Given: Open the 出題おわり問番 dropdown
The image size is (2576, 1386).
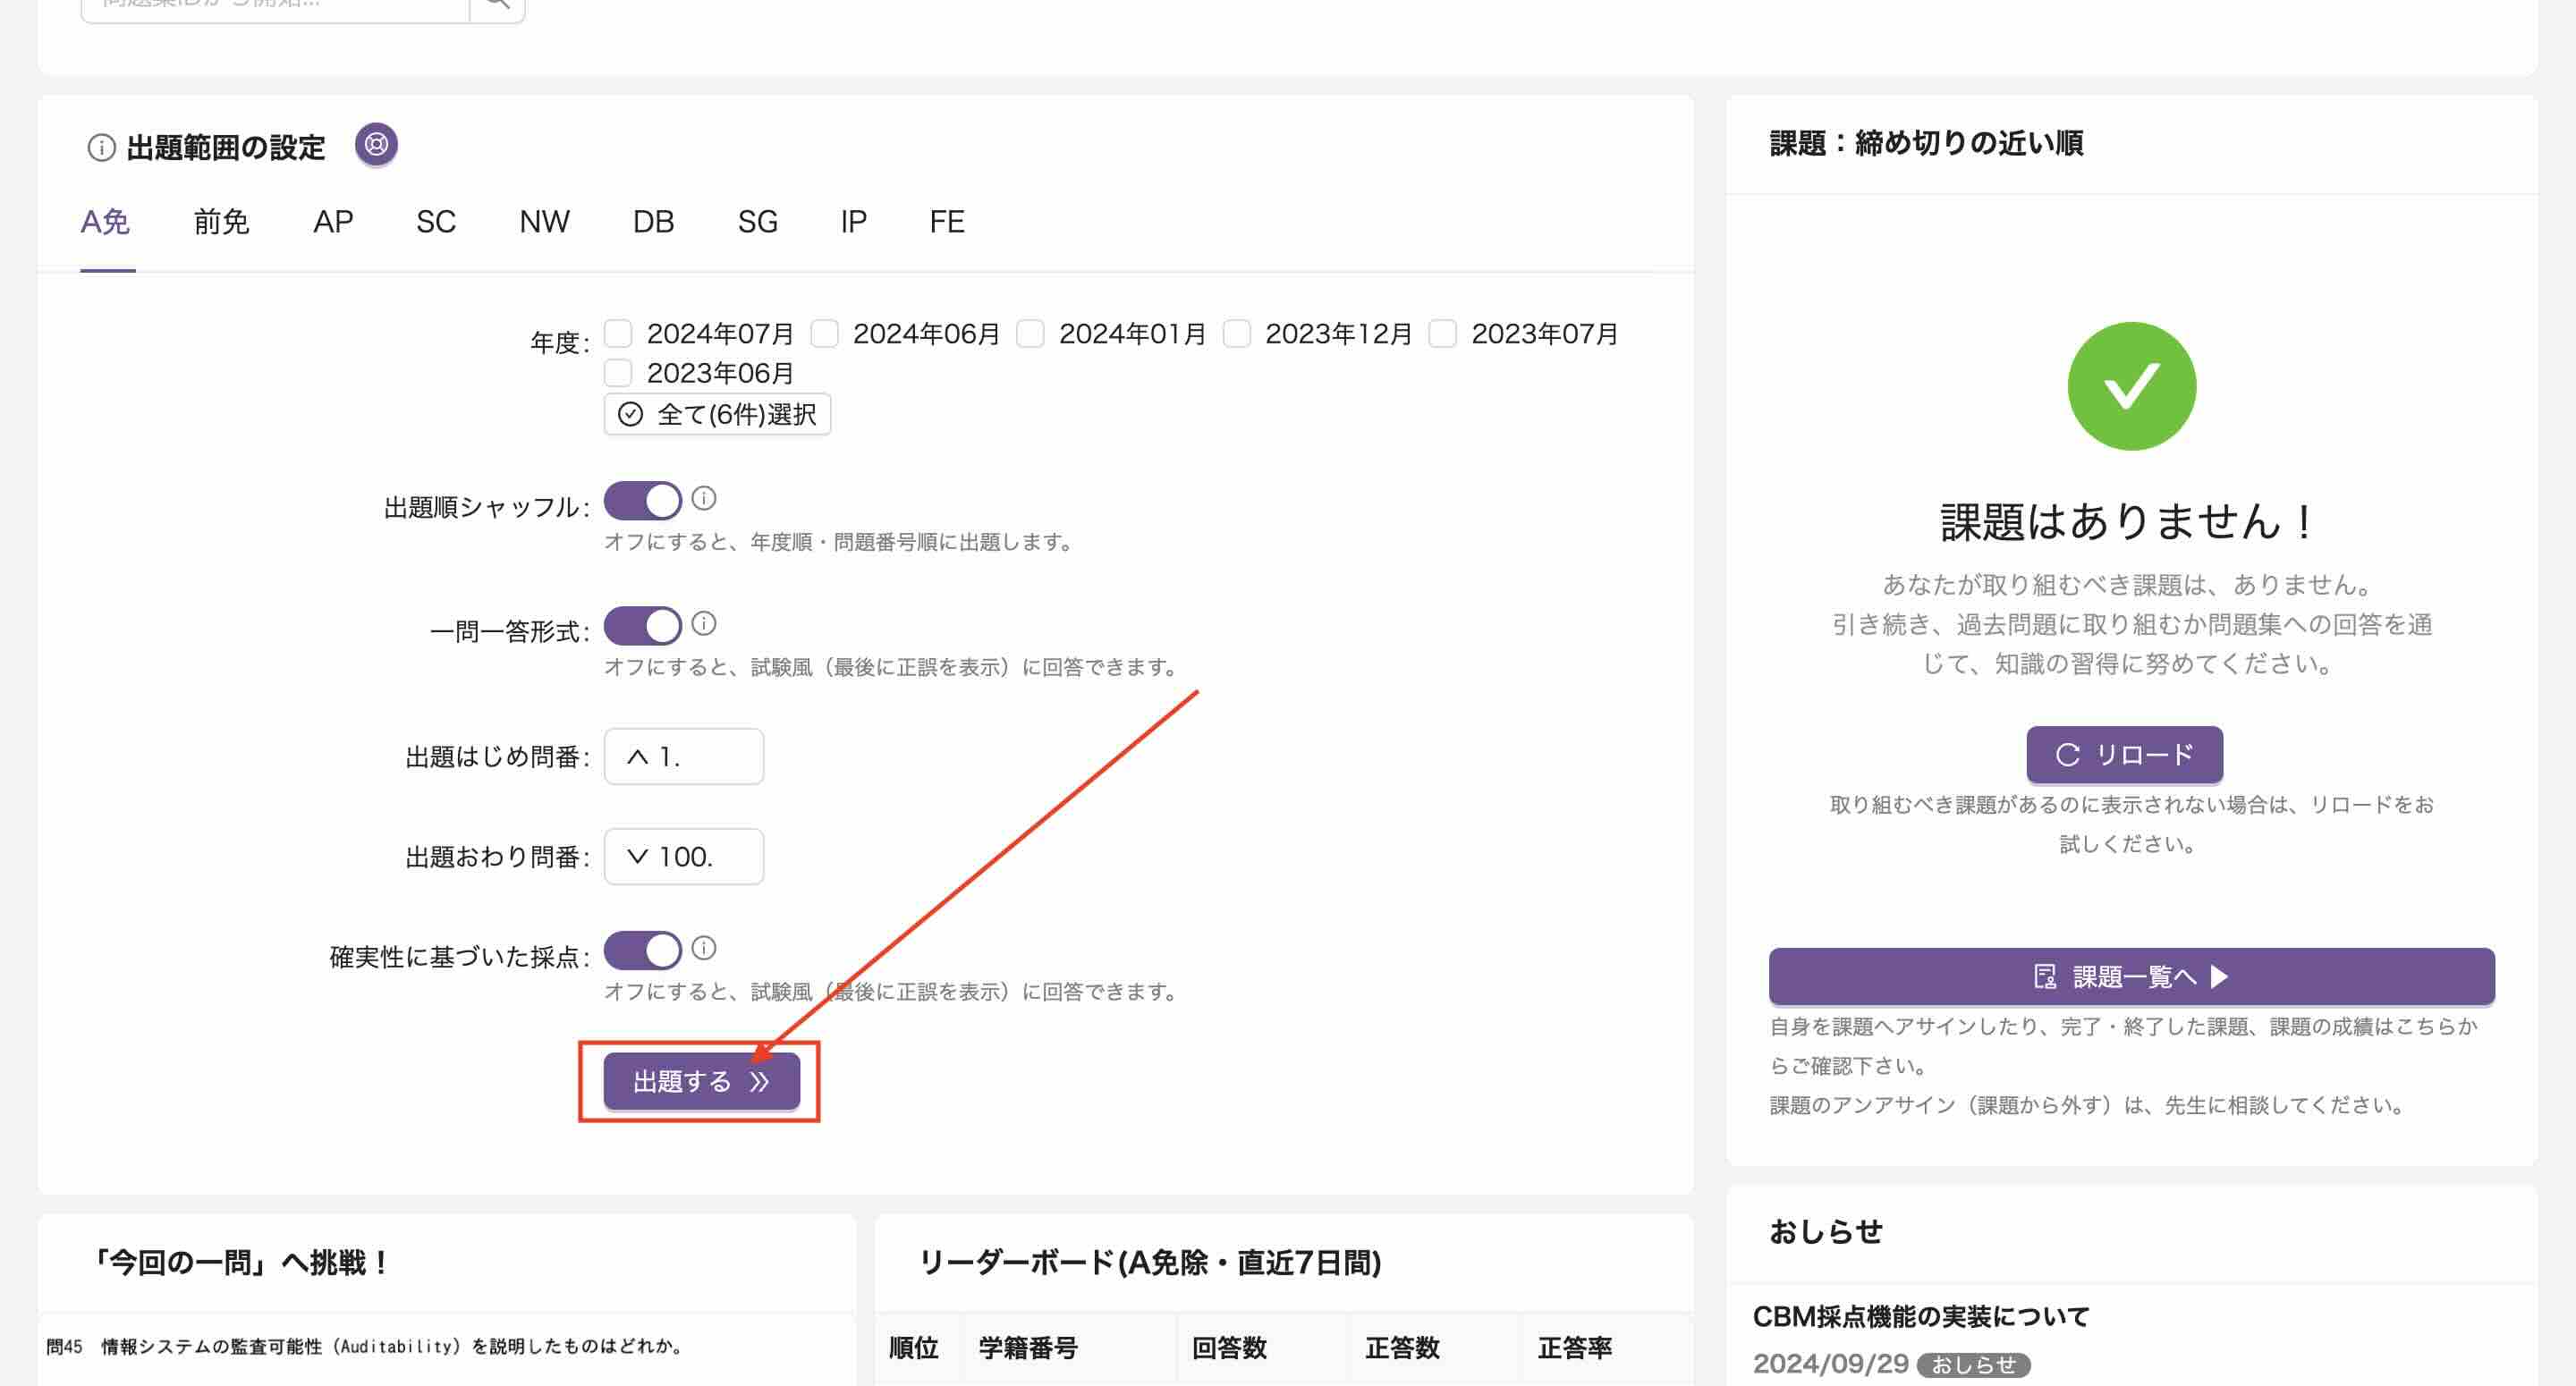Looking at the screenshot, I should [683, 857].
